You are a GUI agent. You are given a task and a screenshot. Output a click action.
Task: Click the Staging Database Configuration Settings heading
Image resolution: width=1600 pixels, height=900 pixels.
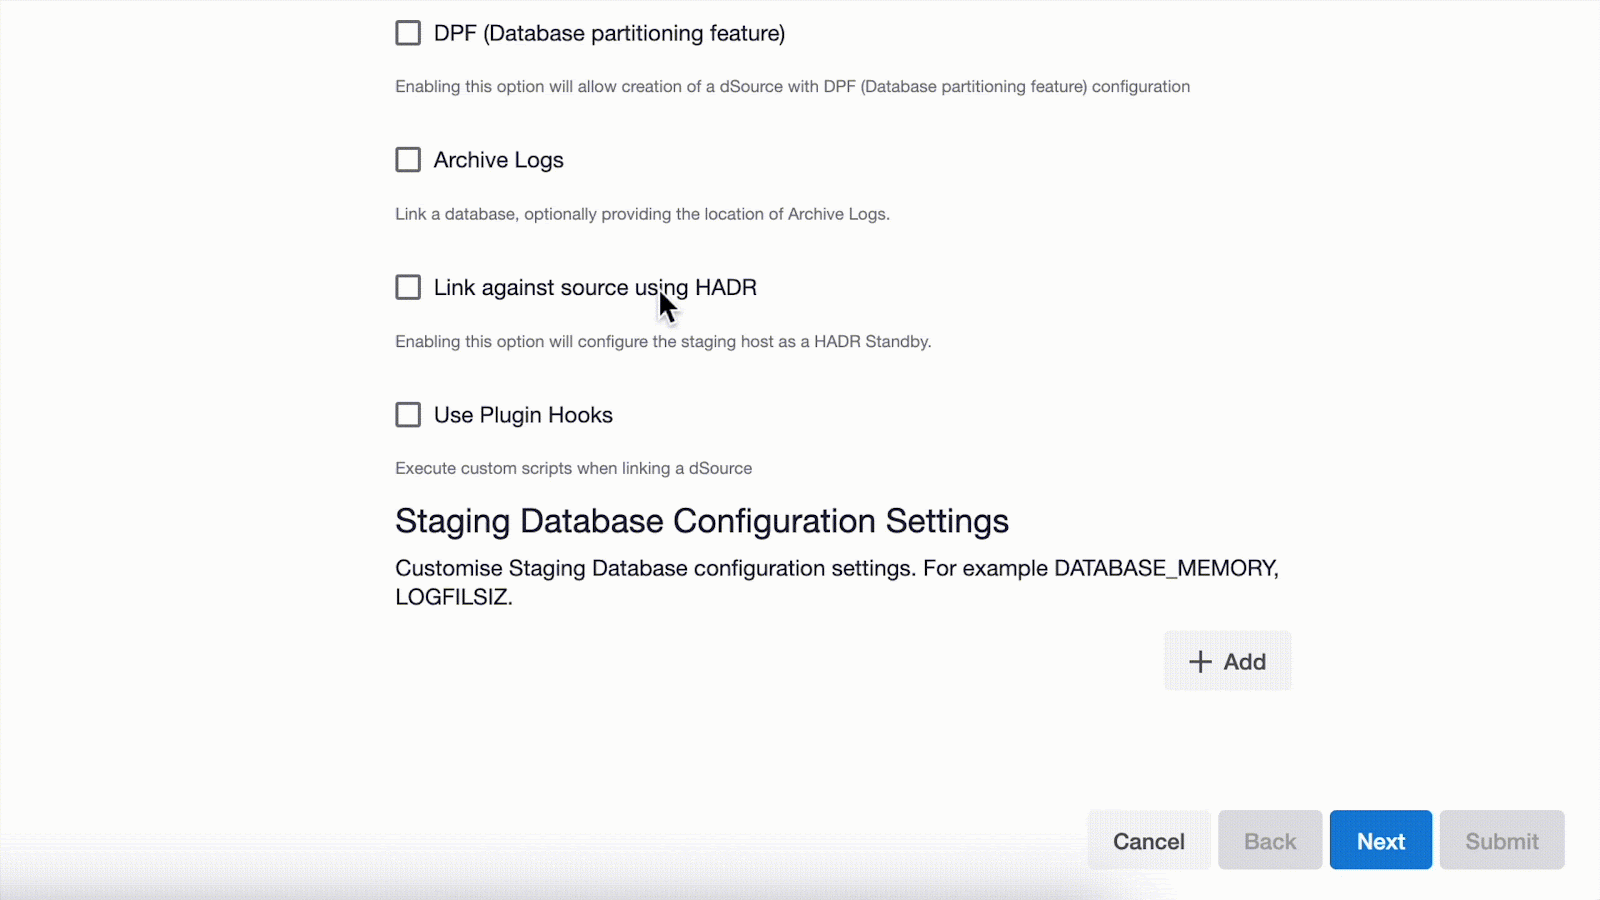pos(701,521)
